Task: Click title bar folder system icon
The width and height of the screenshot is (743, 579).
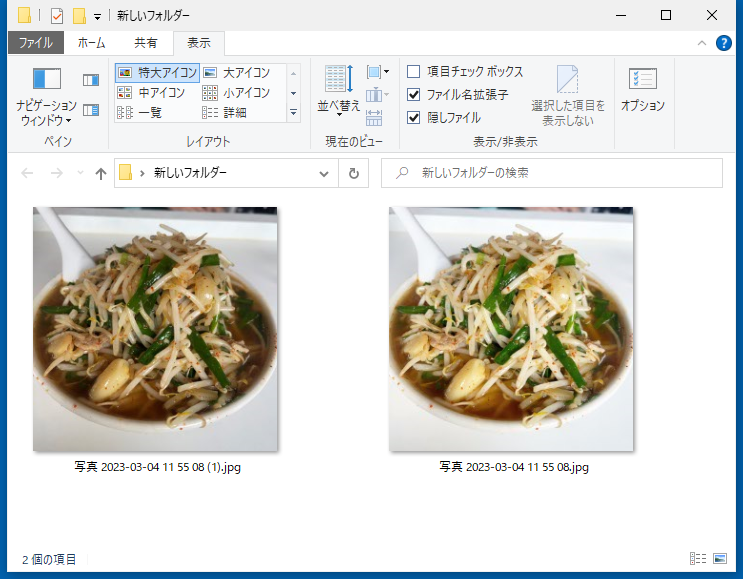Action: pos(24,16)
